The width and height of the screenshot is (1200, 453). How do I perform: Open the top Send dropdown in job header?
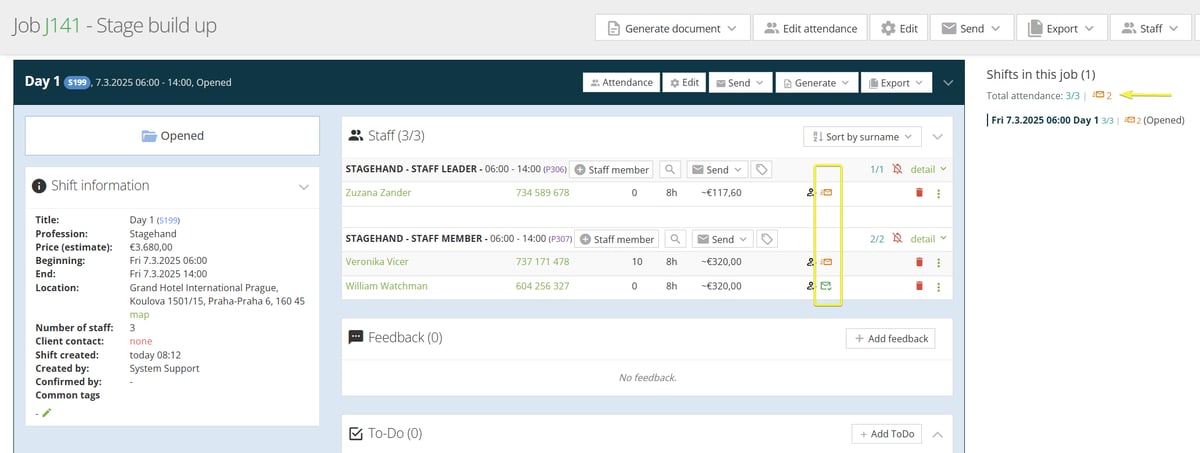(972, 29)
